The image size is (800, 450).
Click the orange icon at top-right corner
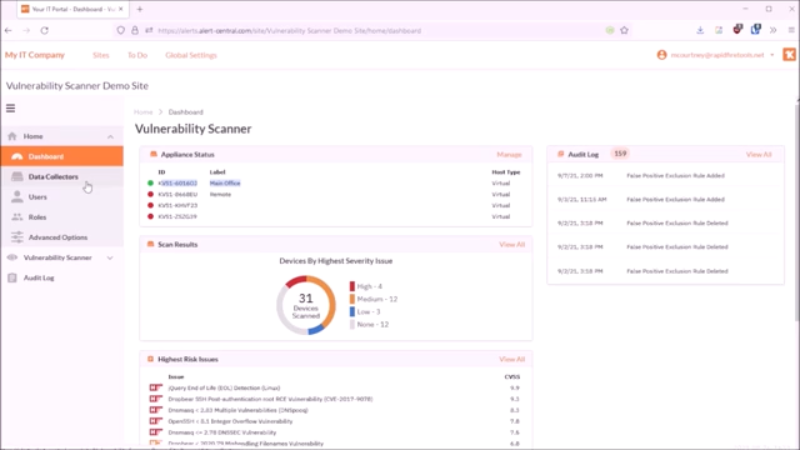pyautogui.click(x=789, y=55)
